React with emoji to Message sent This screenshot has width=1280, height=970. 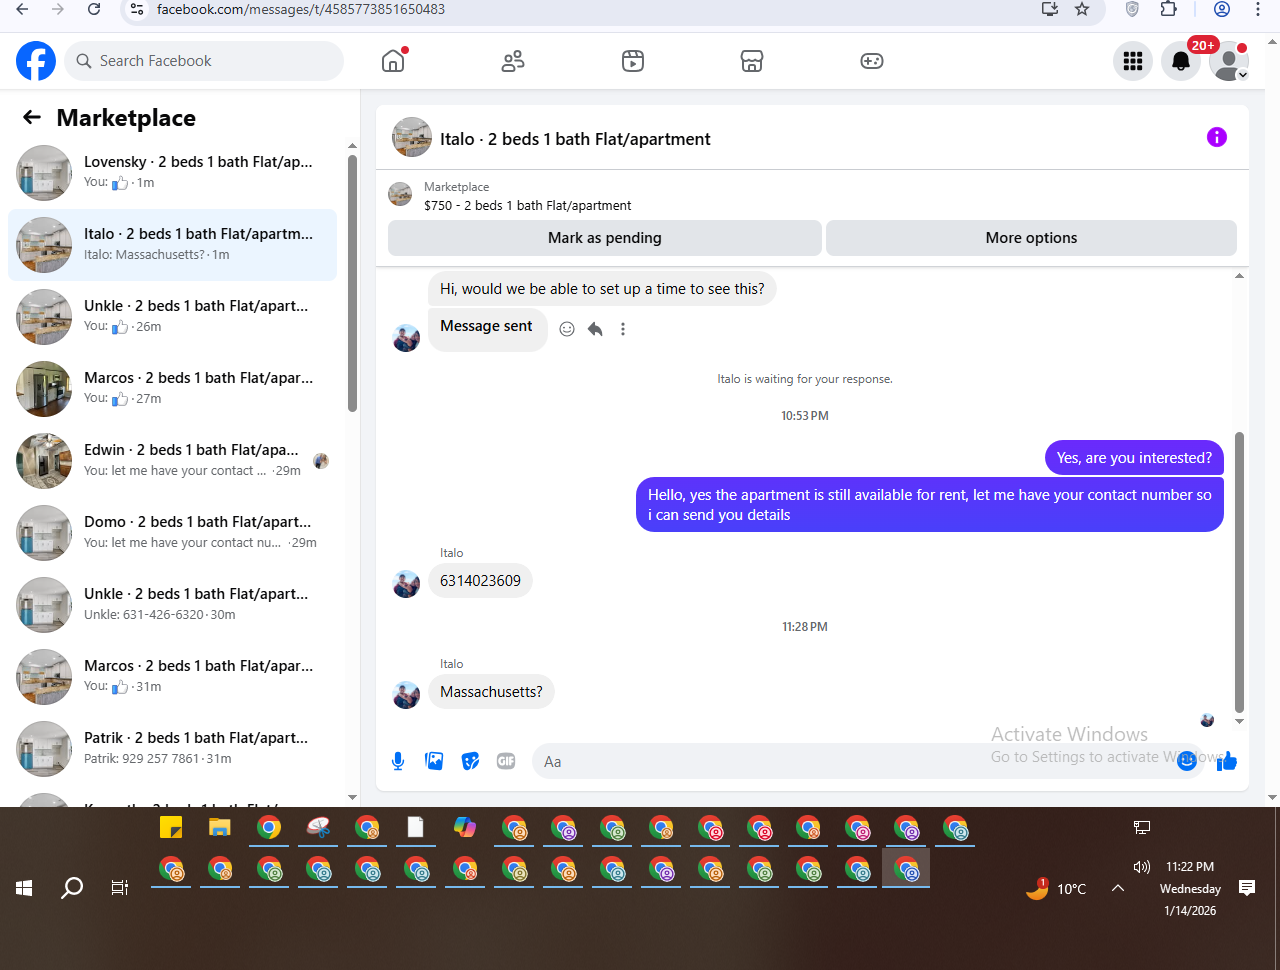(567, 329)
